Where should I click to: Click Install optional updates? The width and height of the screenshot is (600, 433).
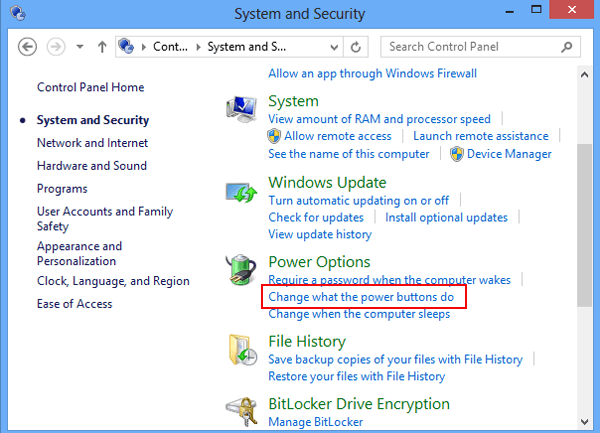coord(447,217)
